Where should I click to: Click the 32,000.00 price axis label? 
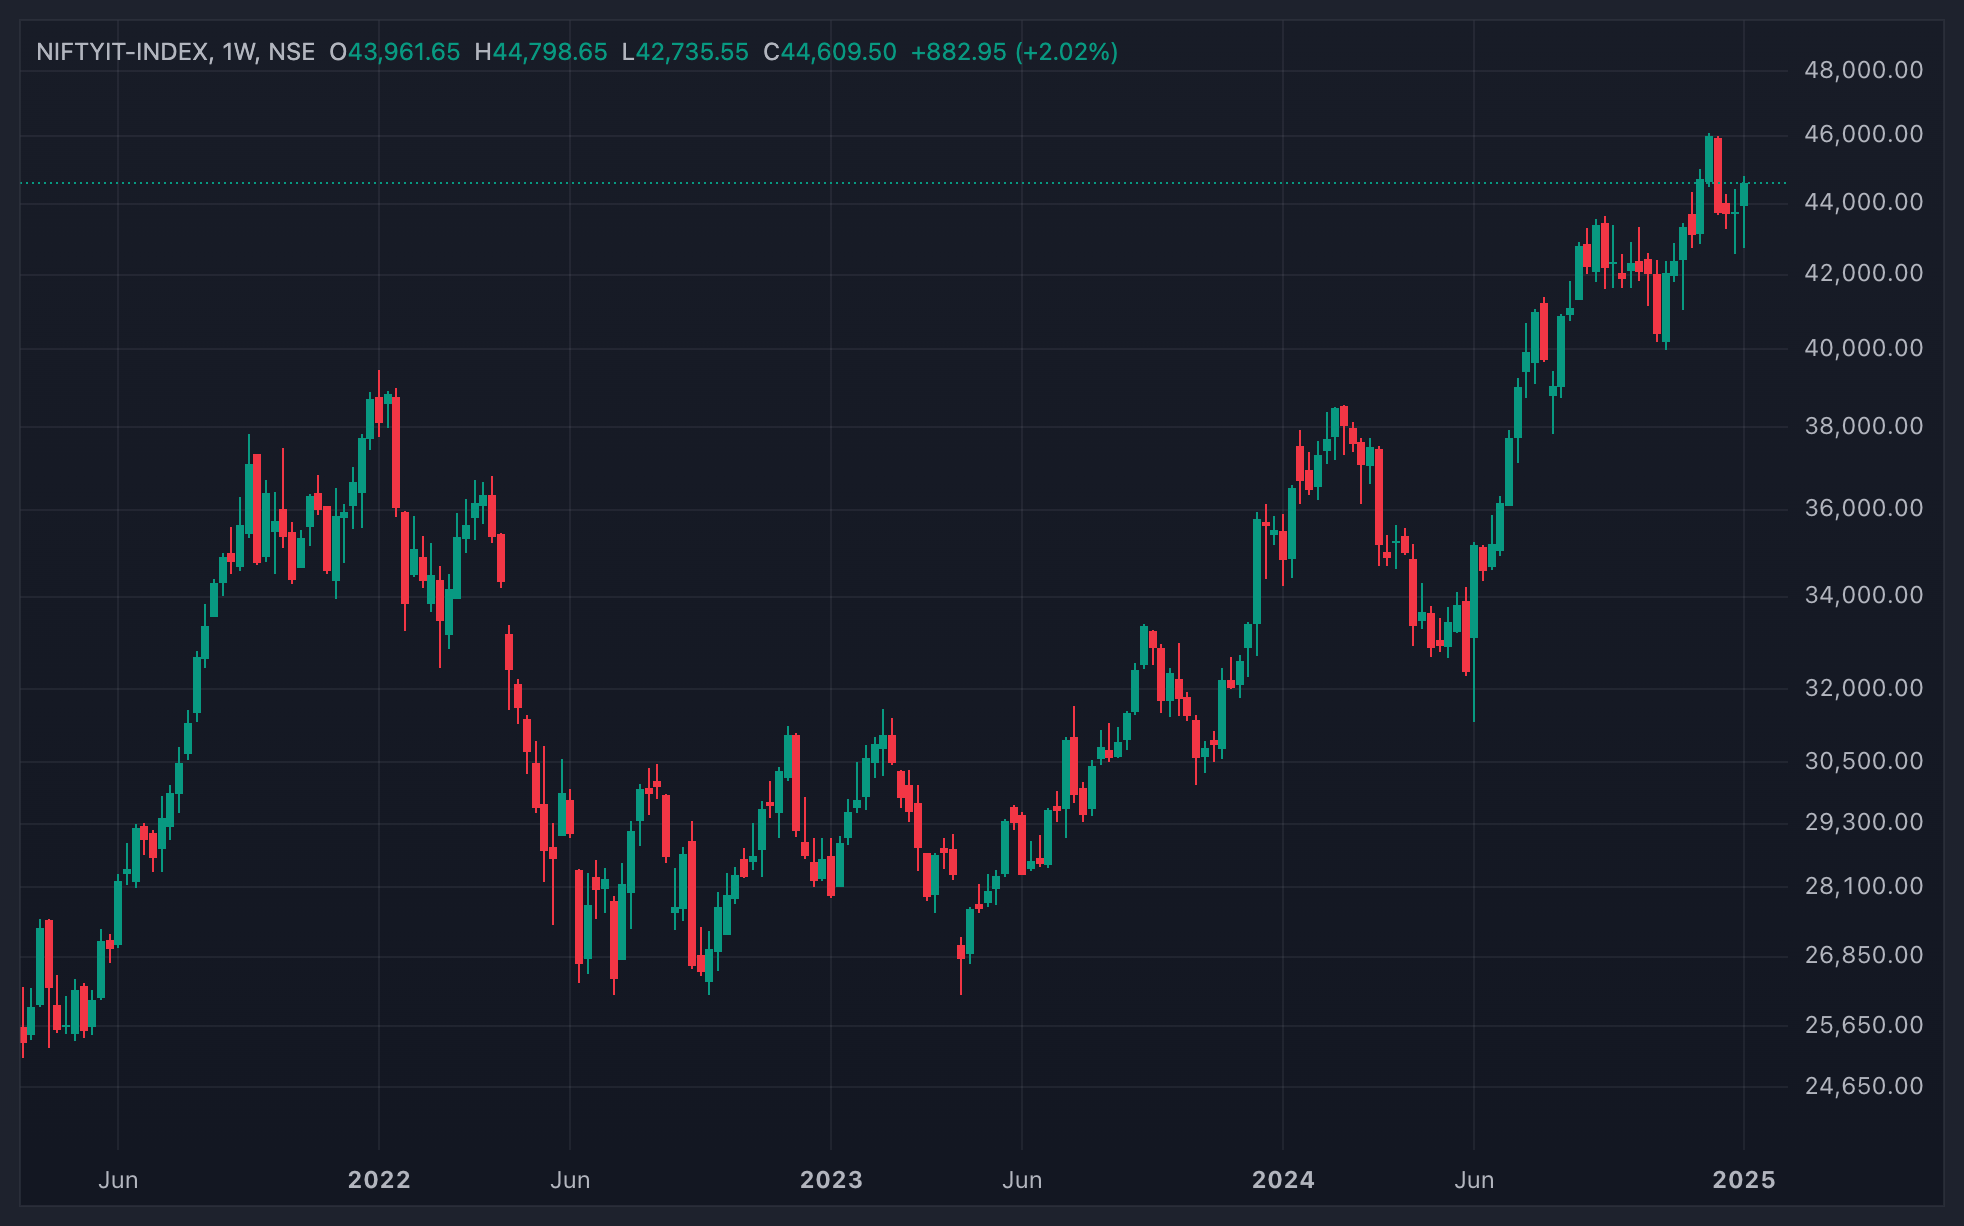click(x=1863, y=688)
